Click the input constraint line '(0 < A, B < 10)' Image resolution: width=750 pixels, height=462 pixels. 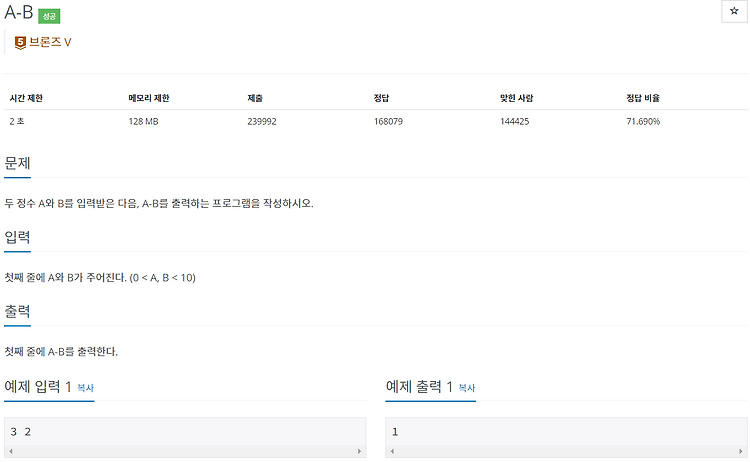pyautogui.click(x=163, y=278)
